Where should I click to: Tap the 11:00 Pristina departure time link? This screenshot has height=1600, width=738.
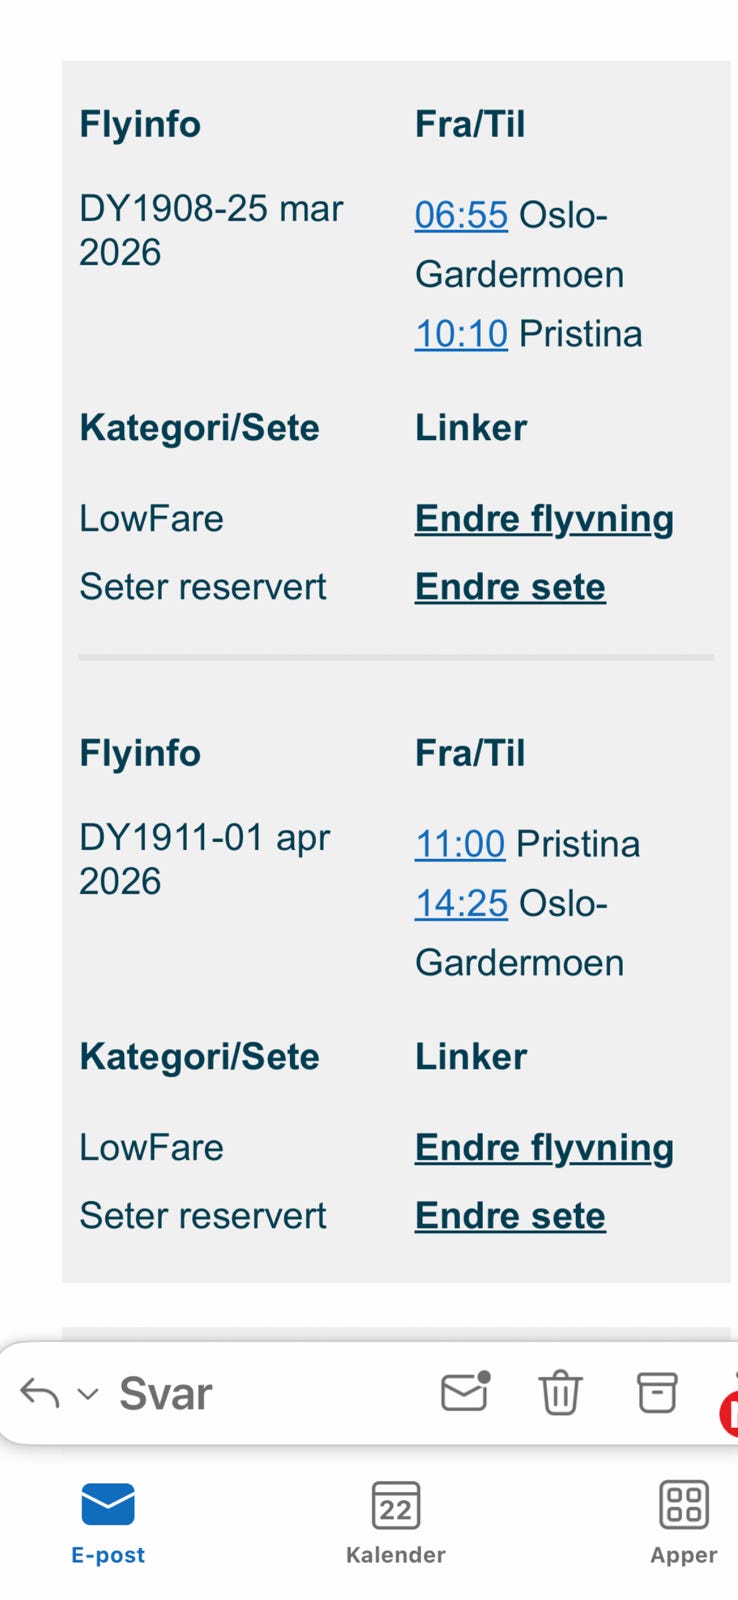(x=460, y=844)
